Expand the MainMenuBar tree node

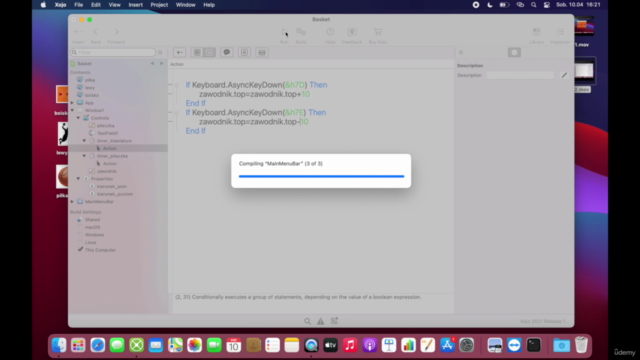click(x=72, y=202)
